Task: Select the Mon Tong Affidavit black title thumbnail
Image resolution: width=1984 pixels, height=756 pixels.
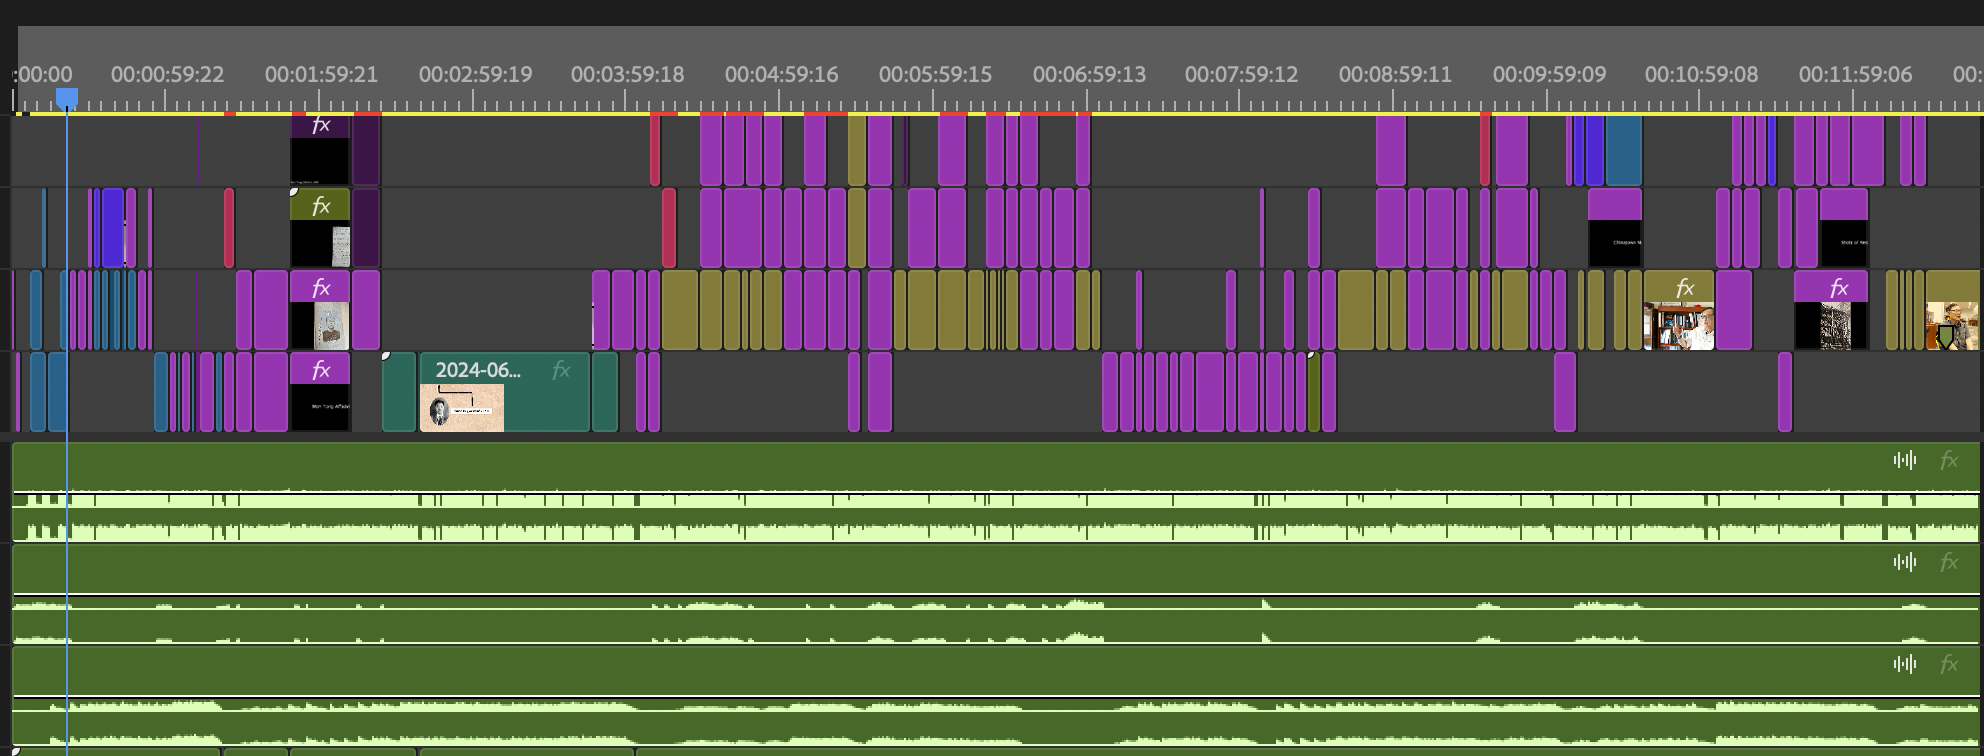Action: (x=320, y=408)
